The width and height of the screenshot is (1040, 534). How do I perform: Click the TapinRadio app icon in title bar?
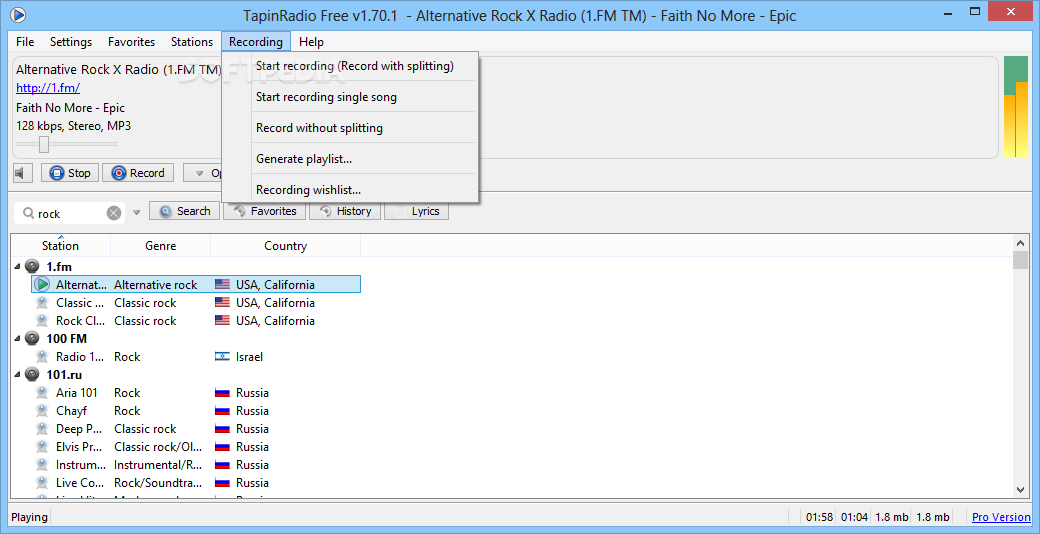[19, 15]
